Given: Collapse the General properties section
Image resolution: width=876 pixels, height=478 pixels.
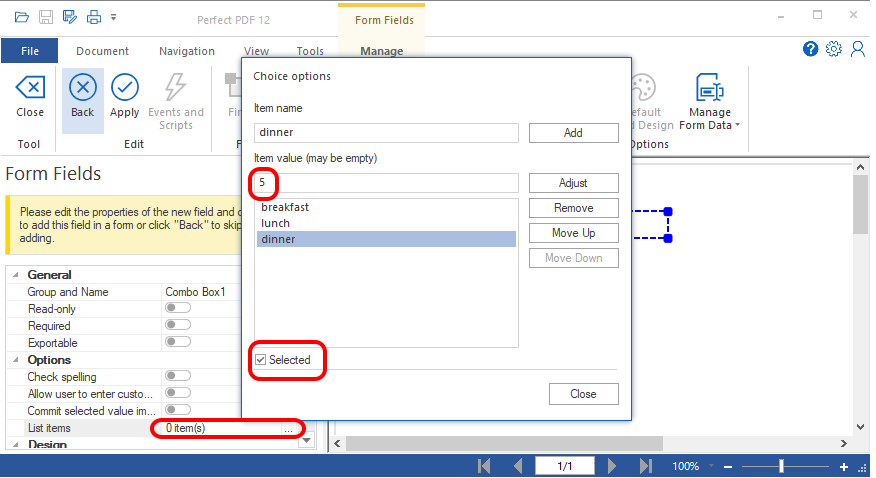Looking at the screenshot, I should (17, 275).
